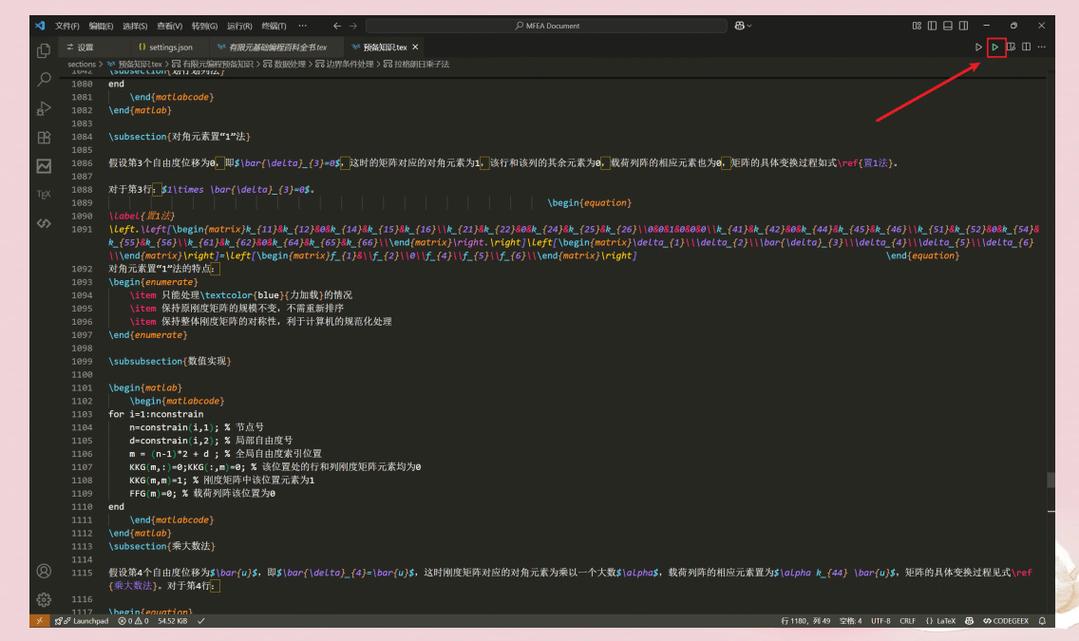This screenshot has width=1079, height=641.
Task: Click the remote window indicator in status bar
Action: coord(39,621)
